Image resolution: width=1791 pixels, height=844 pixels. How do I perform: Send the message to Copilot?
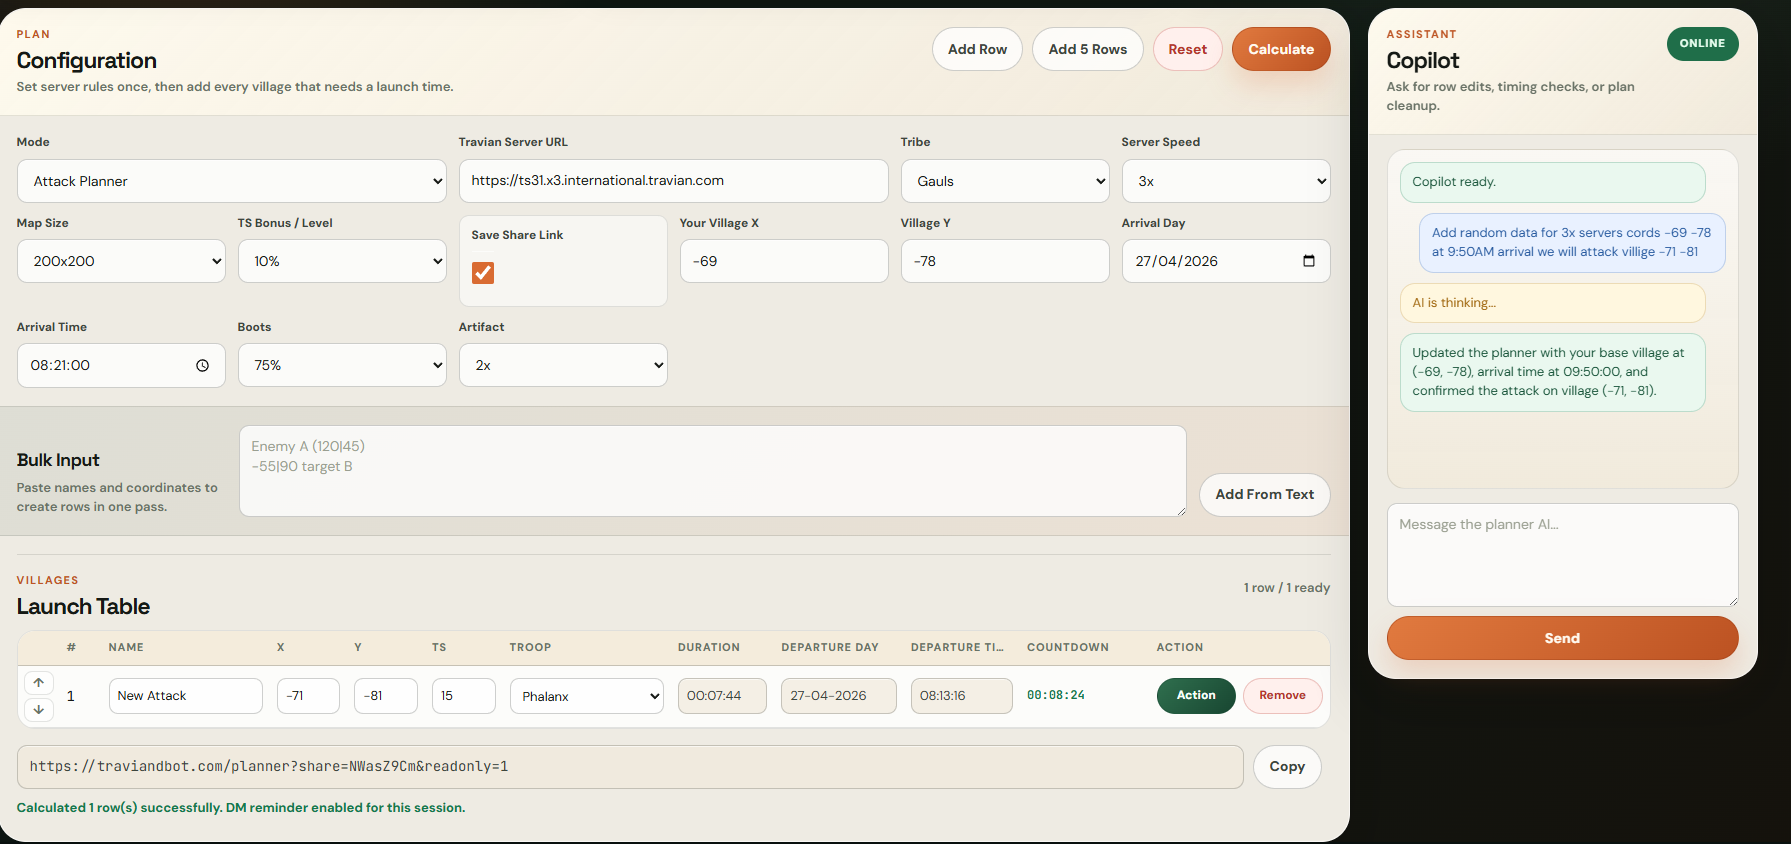coord(1562,638)
